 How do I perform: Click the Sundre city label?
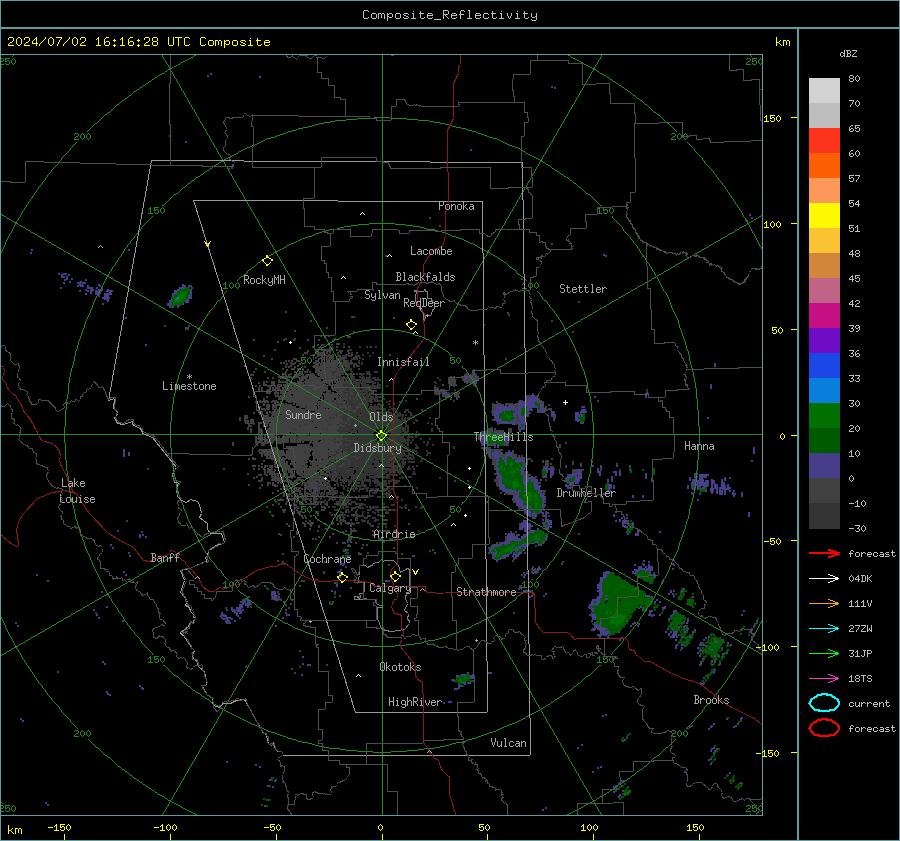pyautogui.click(x=303, y=415)
